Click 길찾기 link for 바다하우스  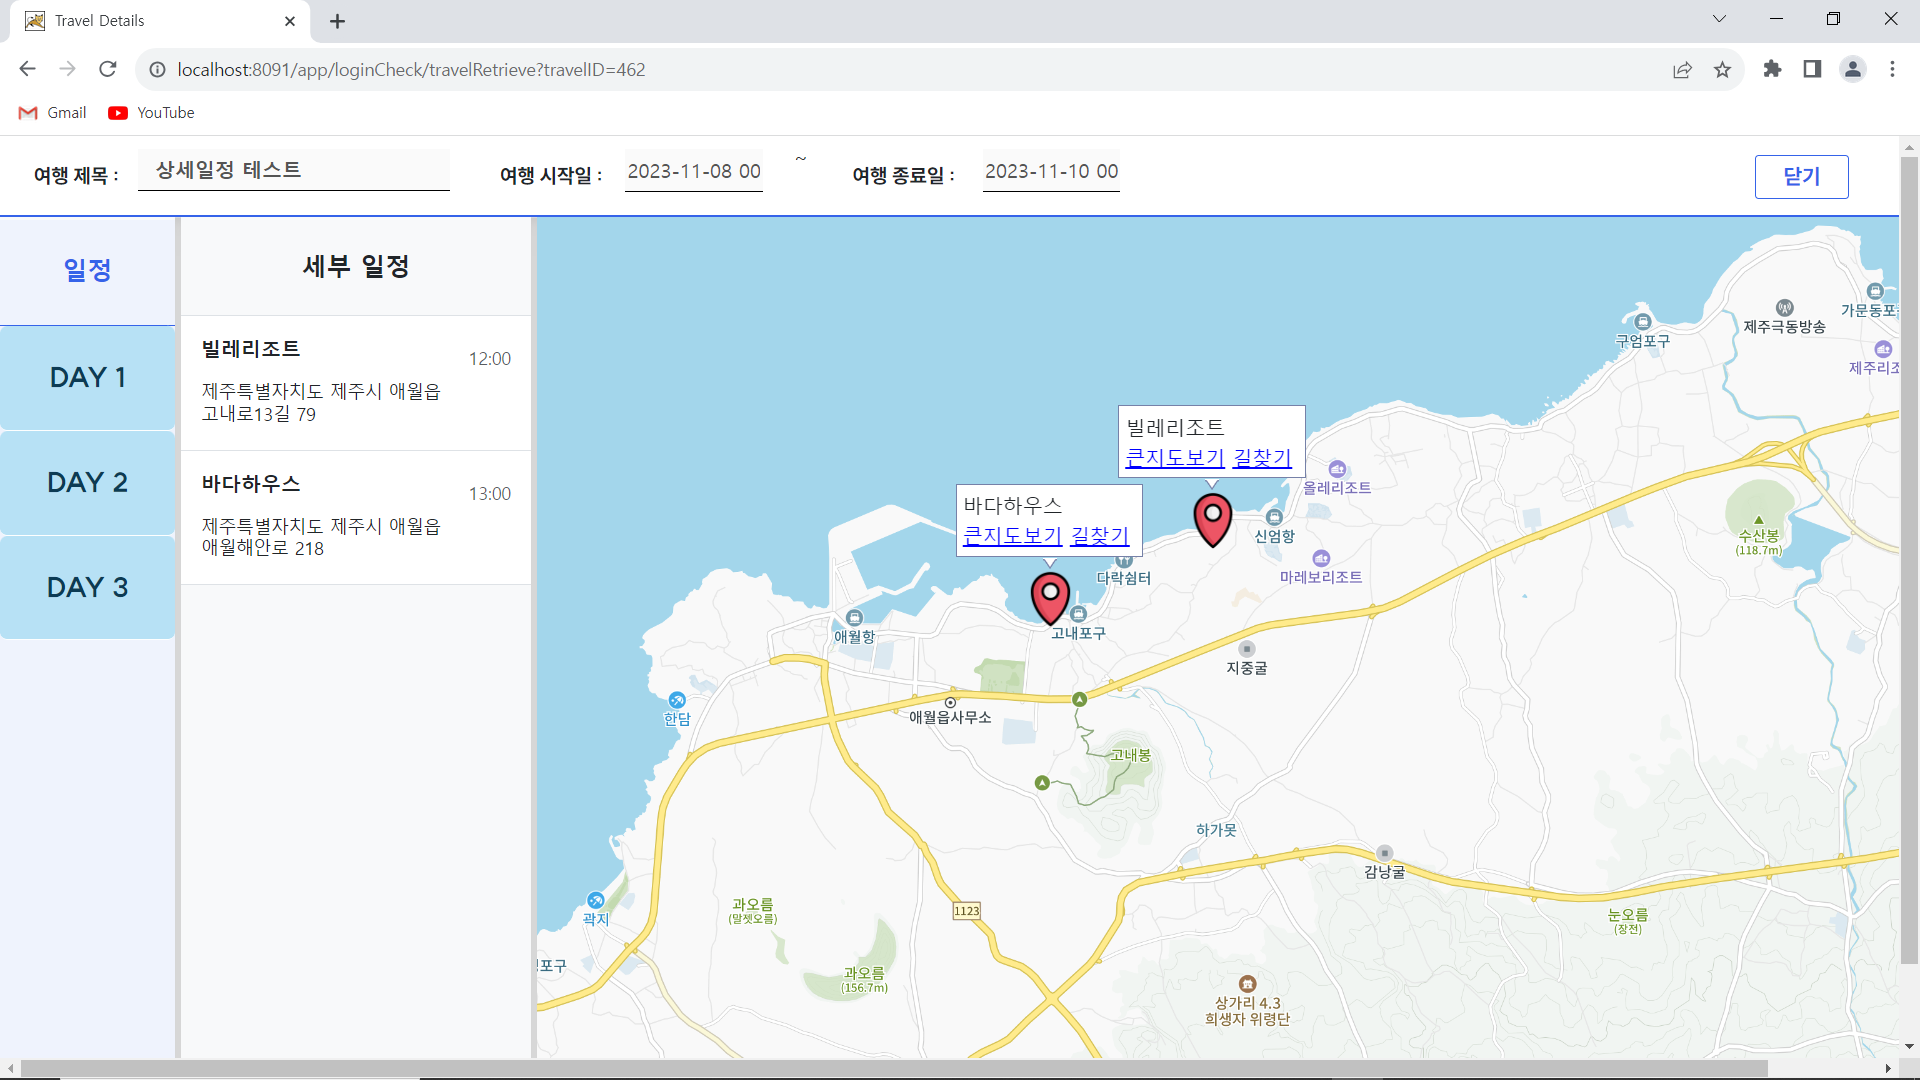1099,536
